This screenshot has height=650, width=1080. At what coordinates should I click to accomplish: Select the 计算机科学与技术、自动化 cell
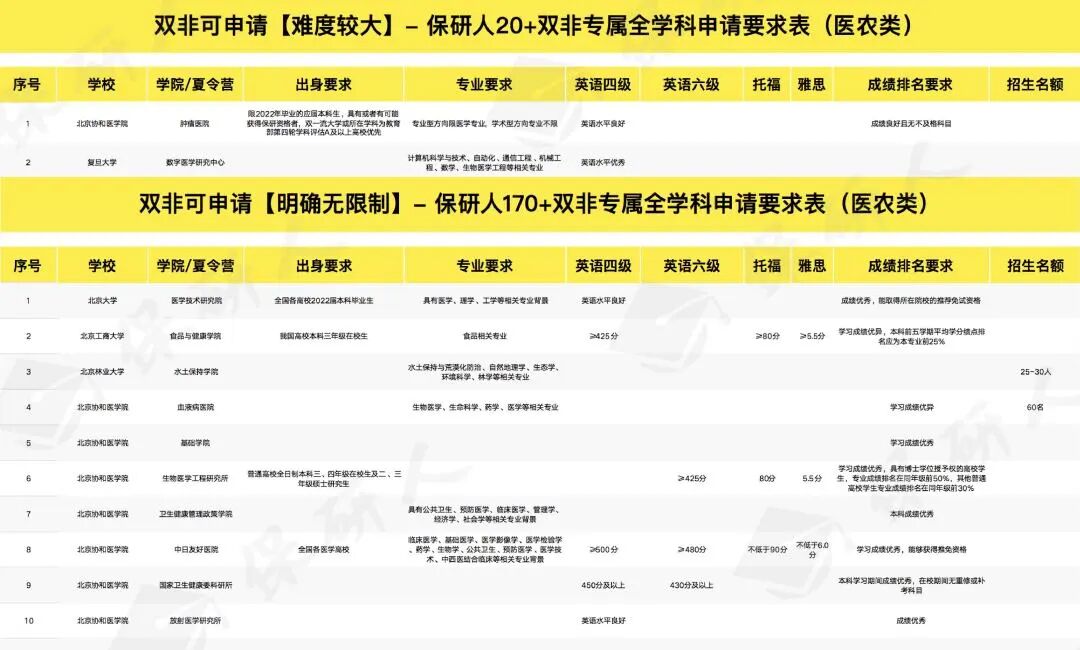tap(485, 162)
